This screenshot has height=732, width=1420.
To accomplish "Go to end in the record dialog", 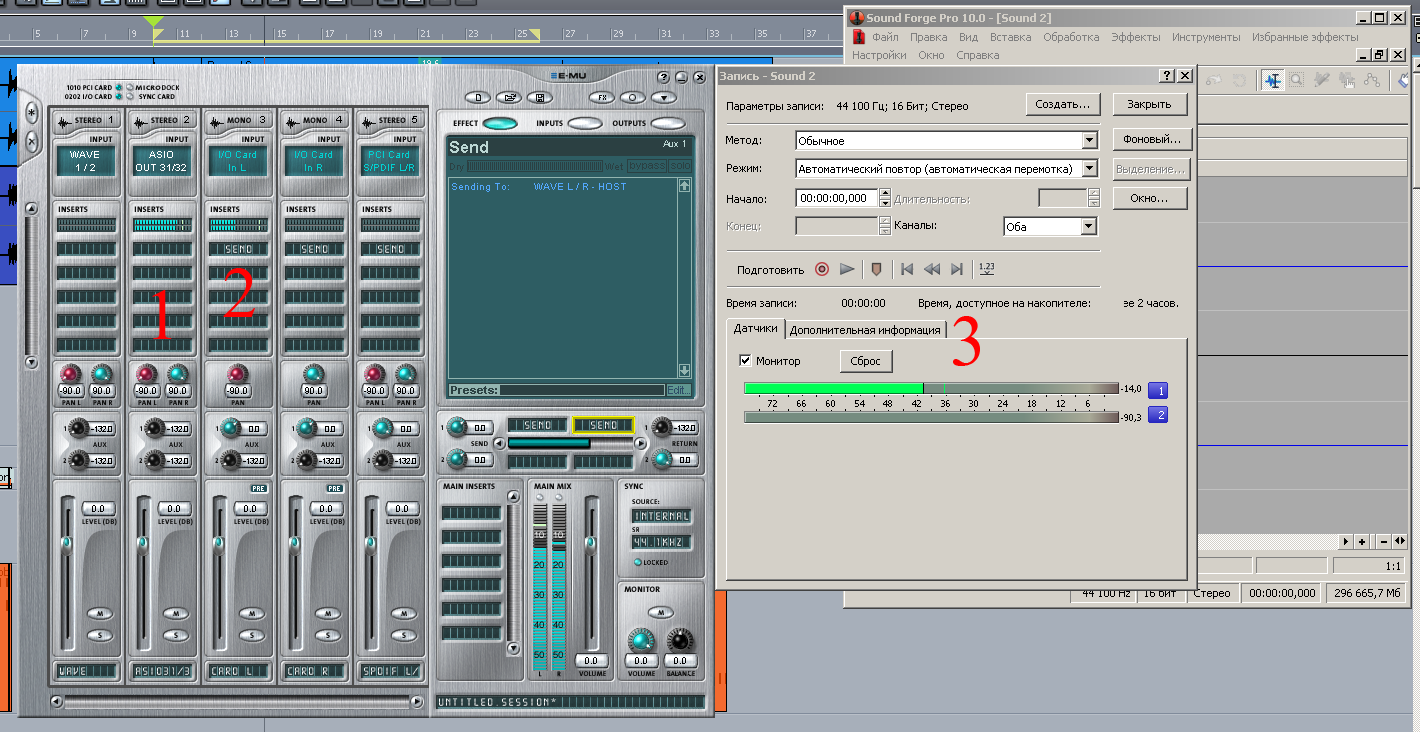I will coord(957,269).
